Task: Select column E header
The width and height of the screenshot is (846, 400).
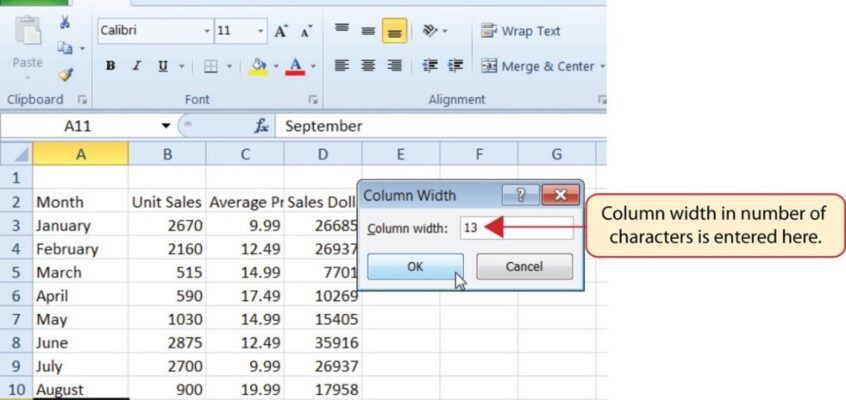Action: [x=400, y=154]
